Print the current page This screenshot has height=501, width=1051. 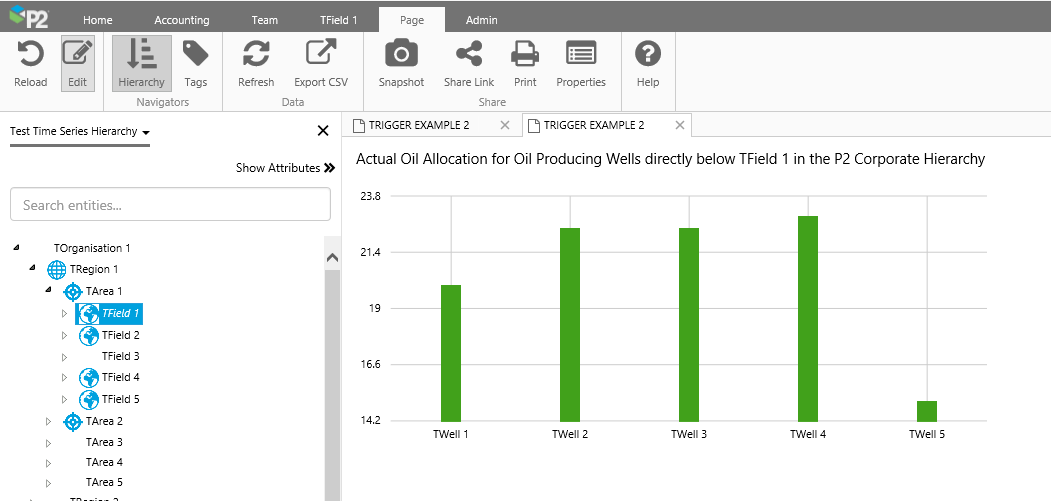[x=525, y=55]
